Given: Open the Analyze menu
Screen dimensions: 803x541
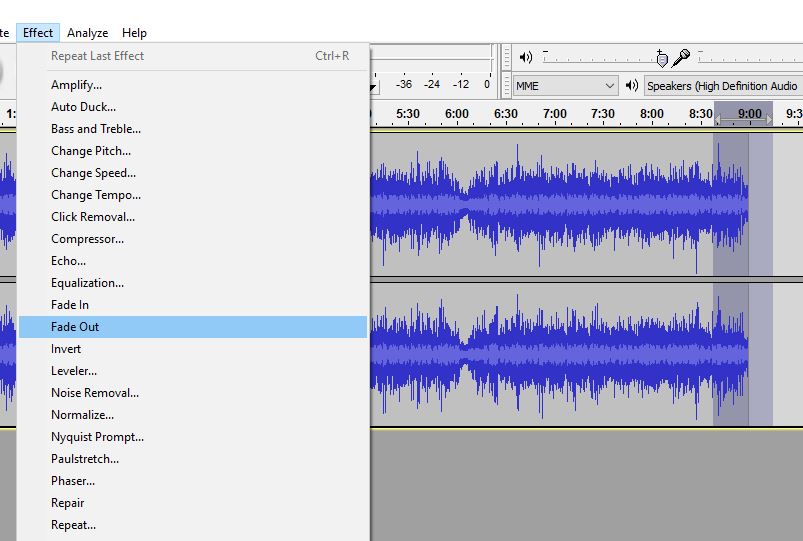Looking at the screenshot, I should click(88, 33).
